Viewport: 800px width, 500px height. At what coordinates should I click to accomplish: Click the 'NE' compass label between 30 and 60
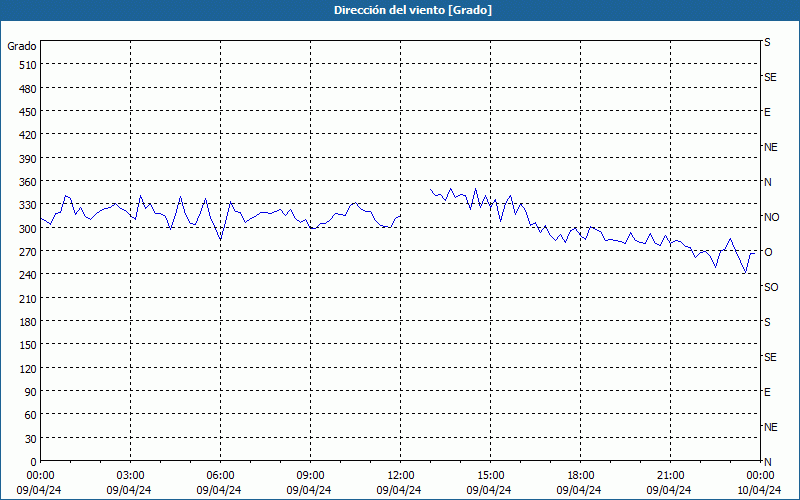pyautogui.click(x=770, y=427)
